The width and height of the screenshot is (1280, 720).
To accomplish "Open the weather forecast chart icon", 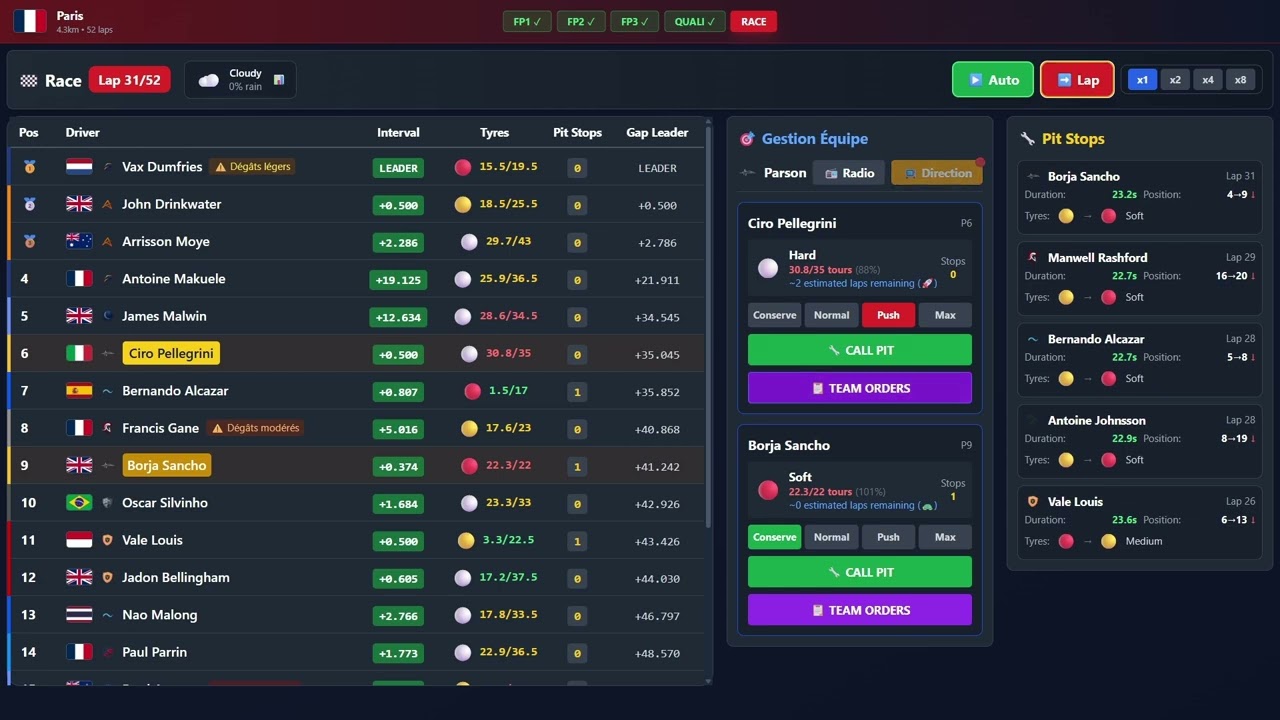I will (279, 80).
